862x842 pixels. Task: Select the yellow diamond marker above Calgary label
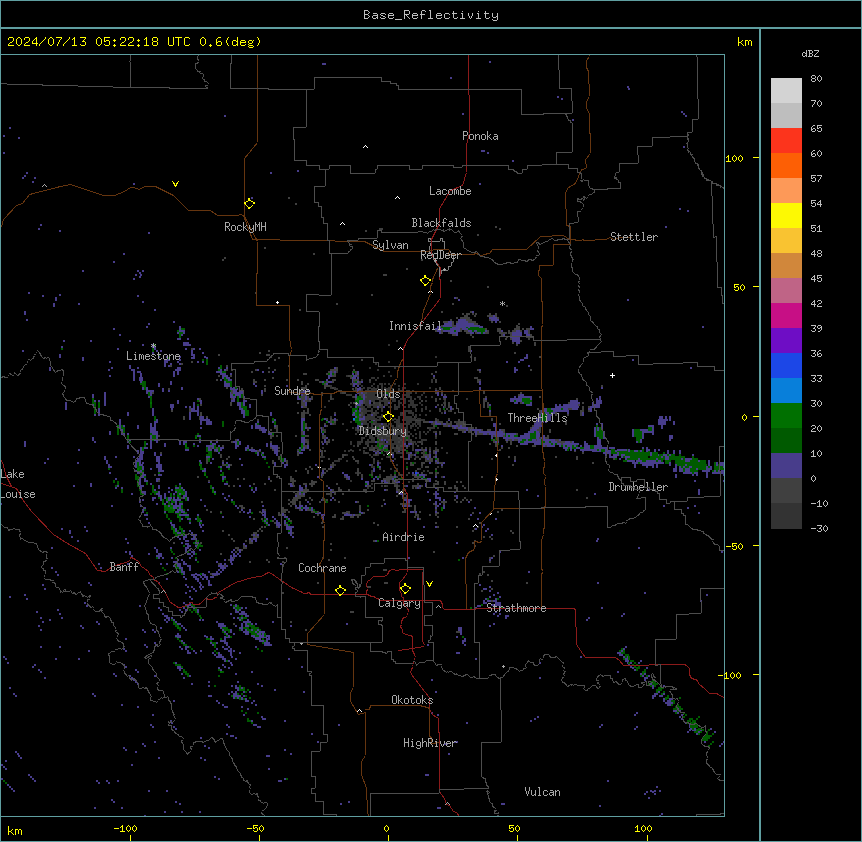pos(405,589)
